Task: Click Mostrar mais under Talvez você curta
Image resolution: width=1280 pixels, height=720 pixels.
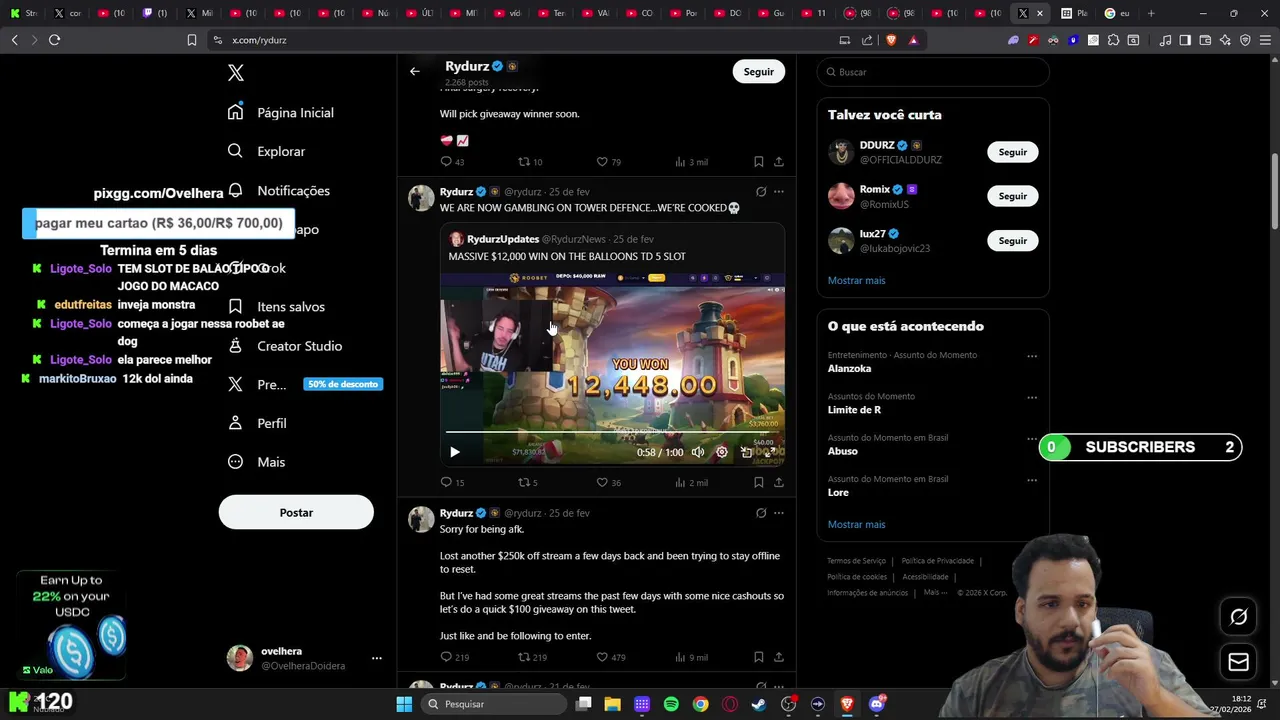Action: coord(856,280)
